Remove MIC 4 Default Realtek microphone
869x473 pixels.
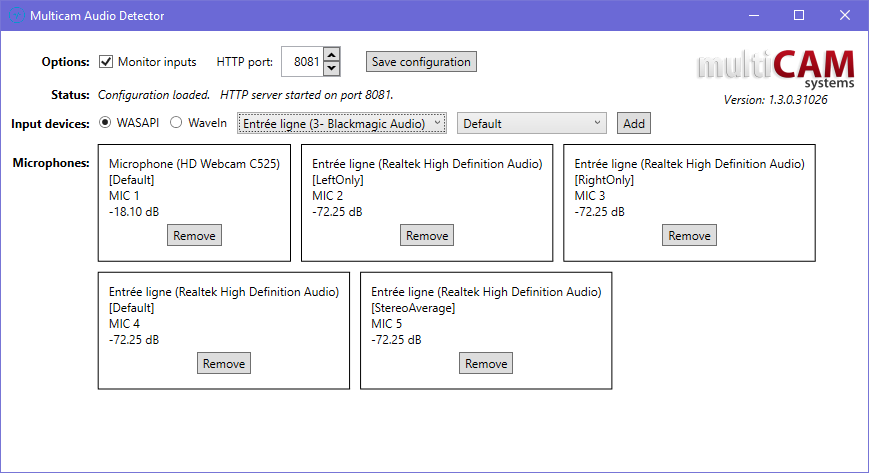(224, 363)
